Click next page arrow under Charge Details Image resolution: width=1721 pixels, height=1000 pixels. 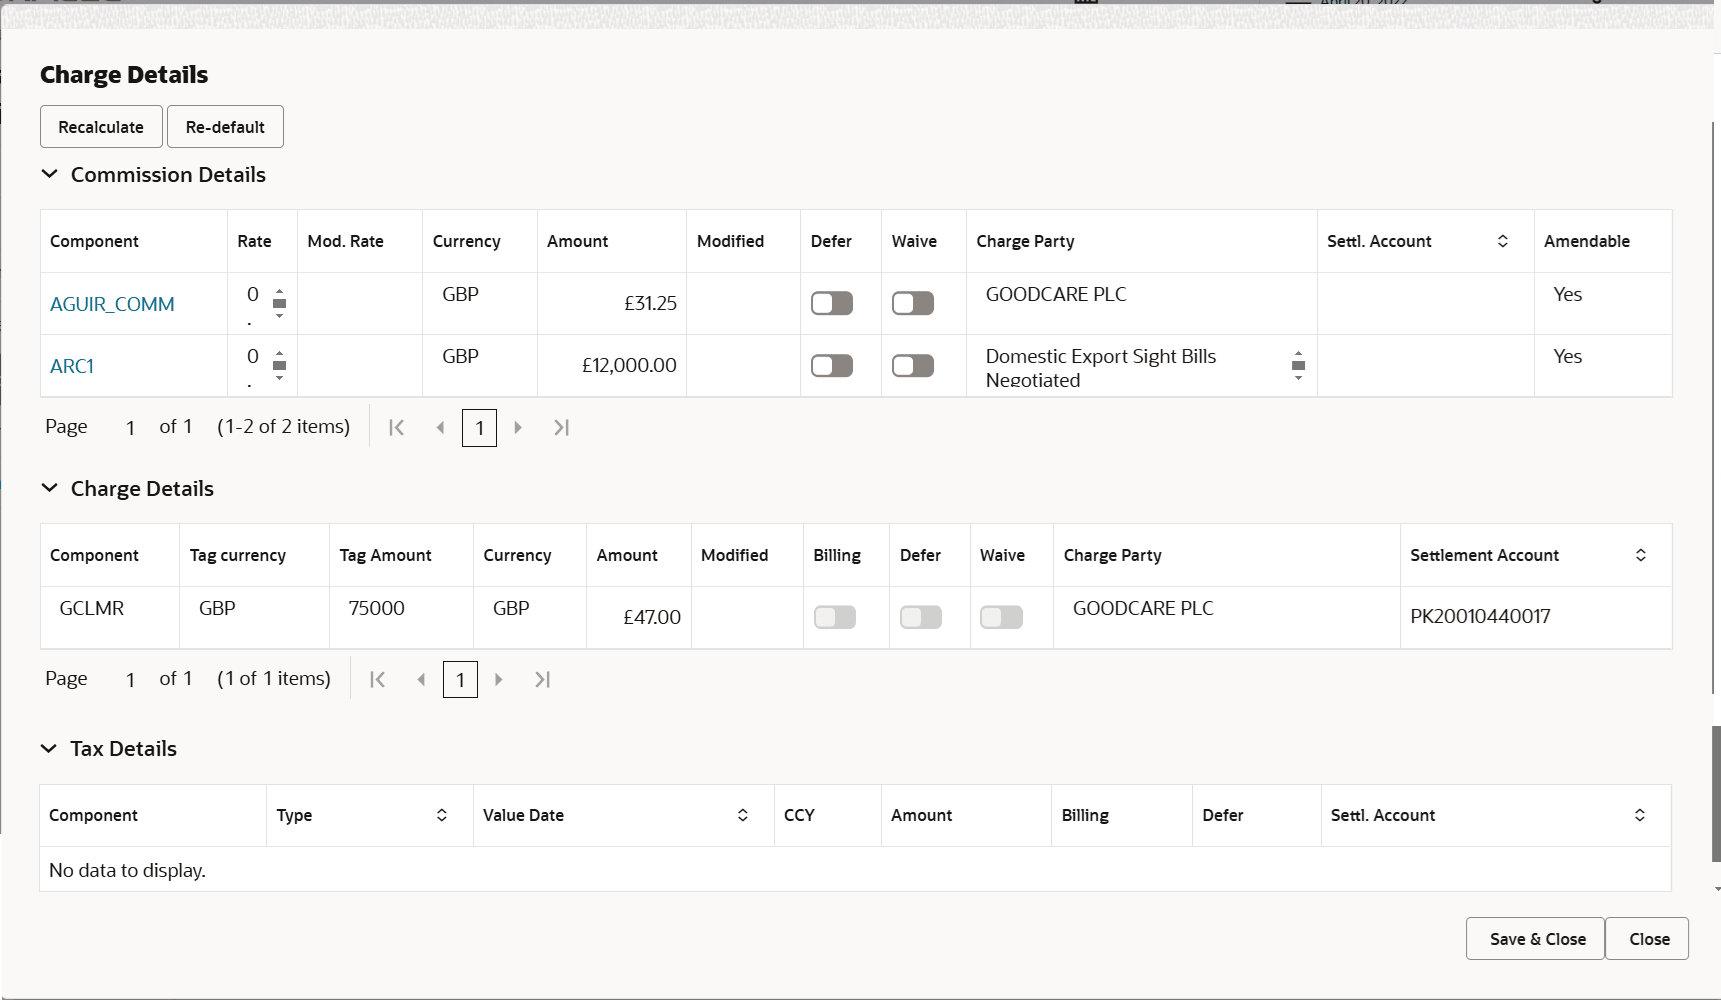click(498, 679)
